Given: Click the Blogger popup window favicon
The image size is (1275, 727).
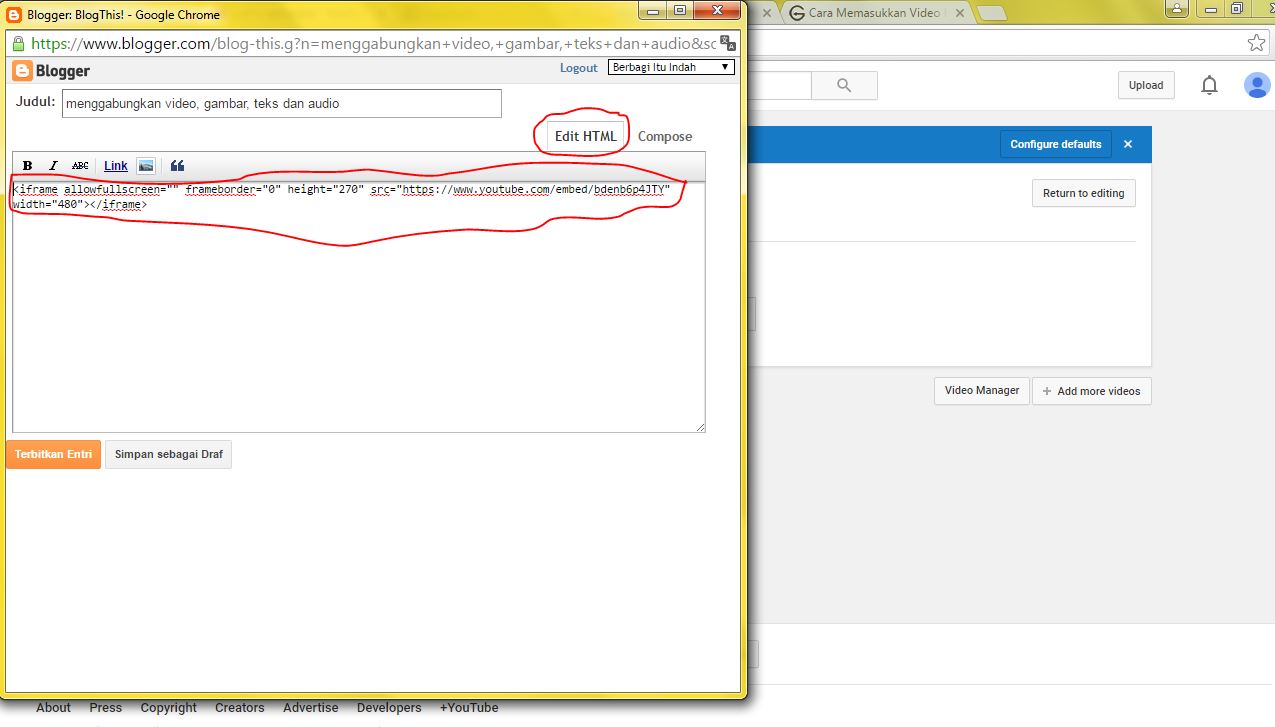Looking at the screenshot, I should (x=15, y=15).
